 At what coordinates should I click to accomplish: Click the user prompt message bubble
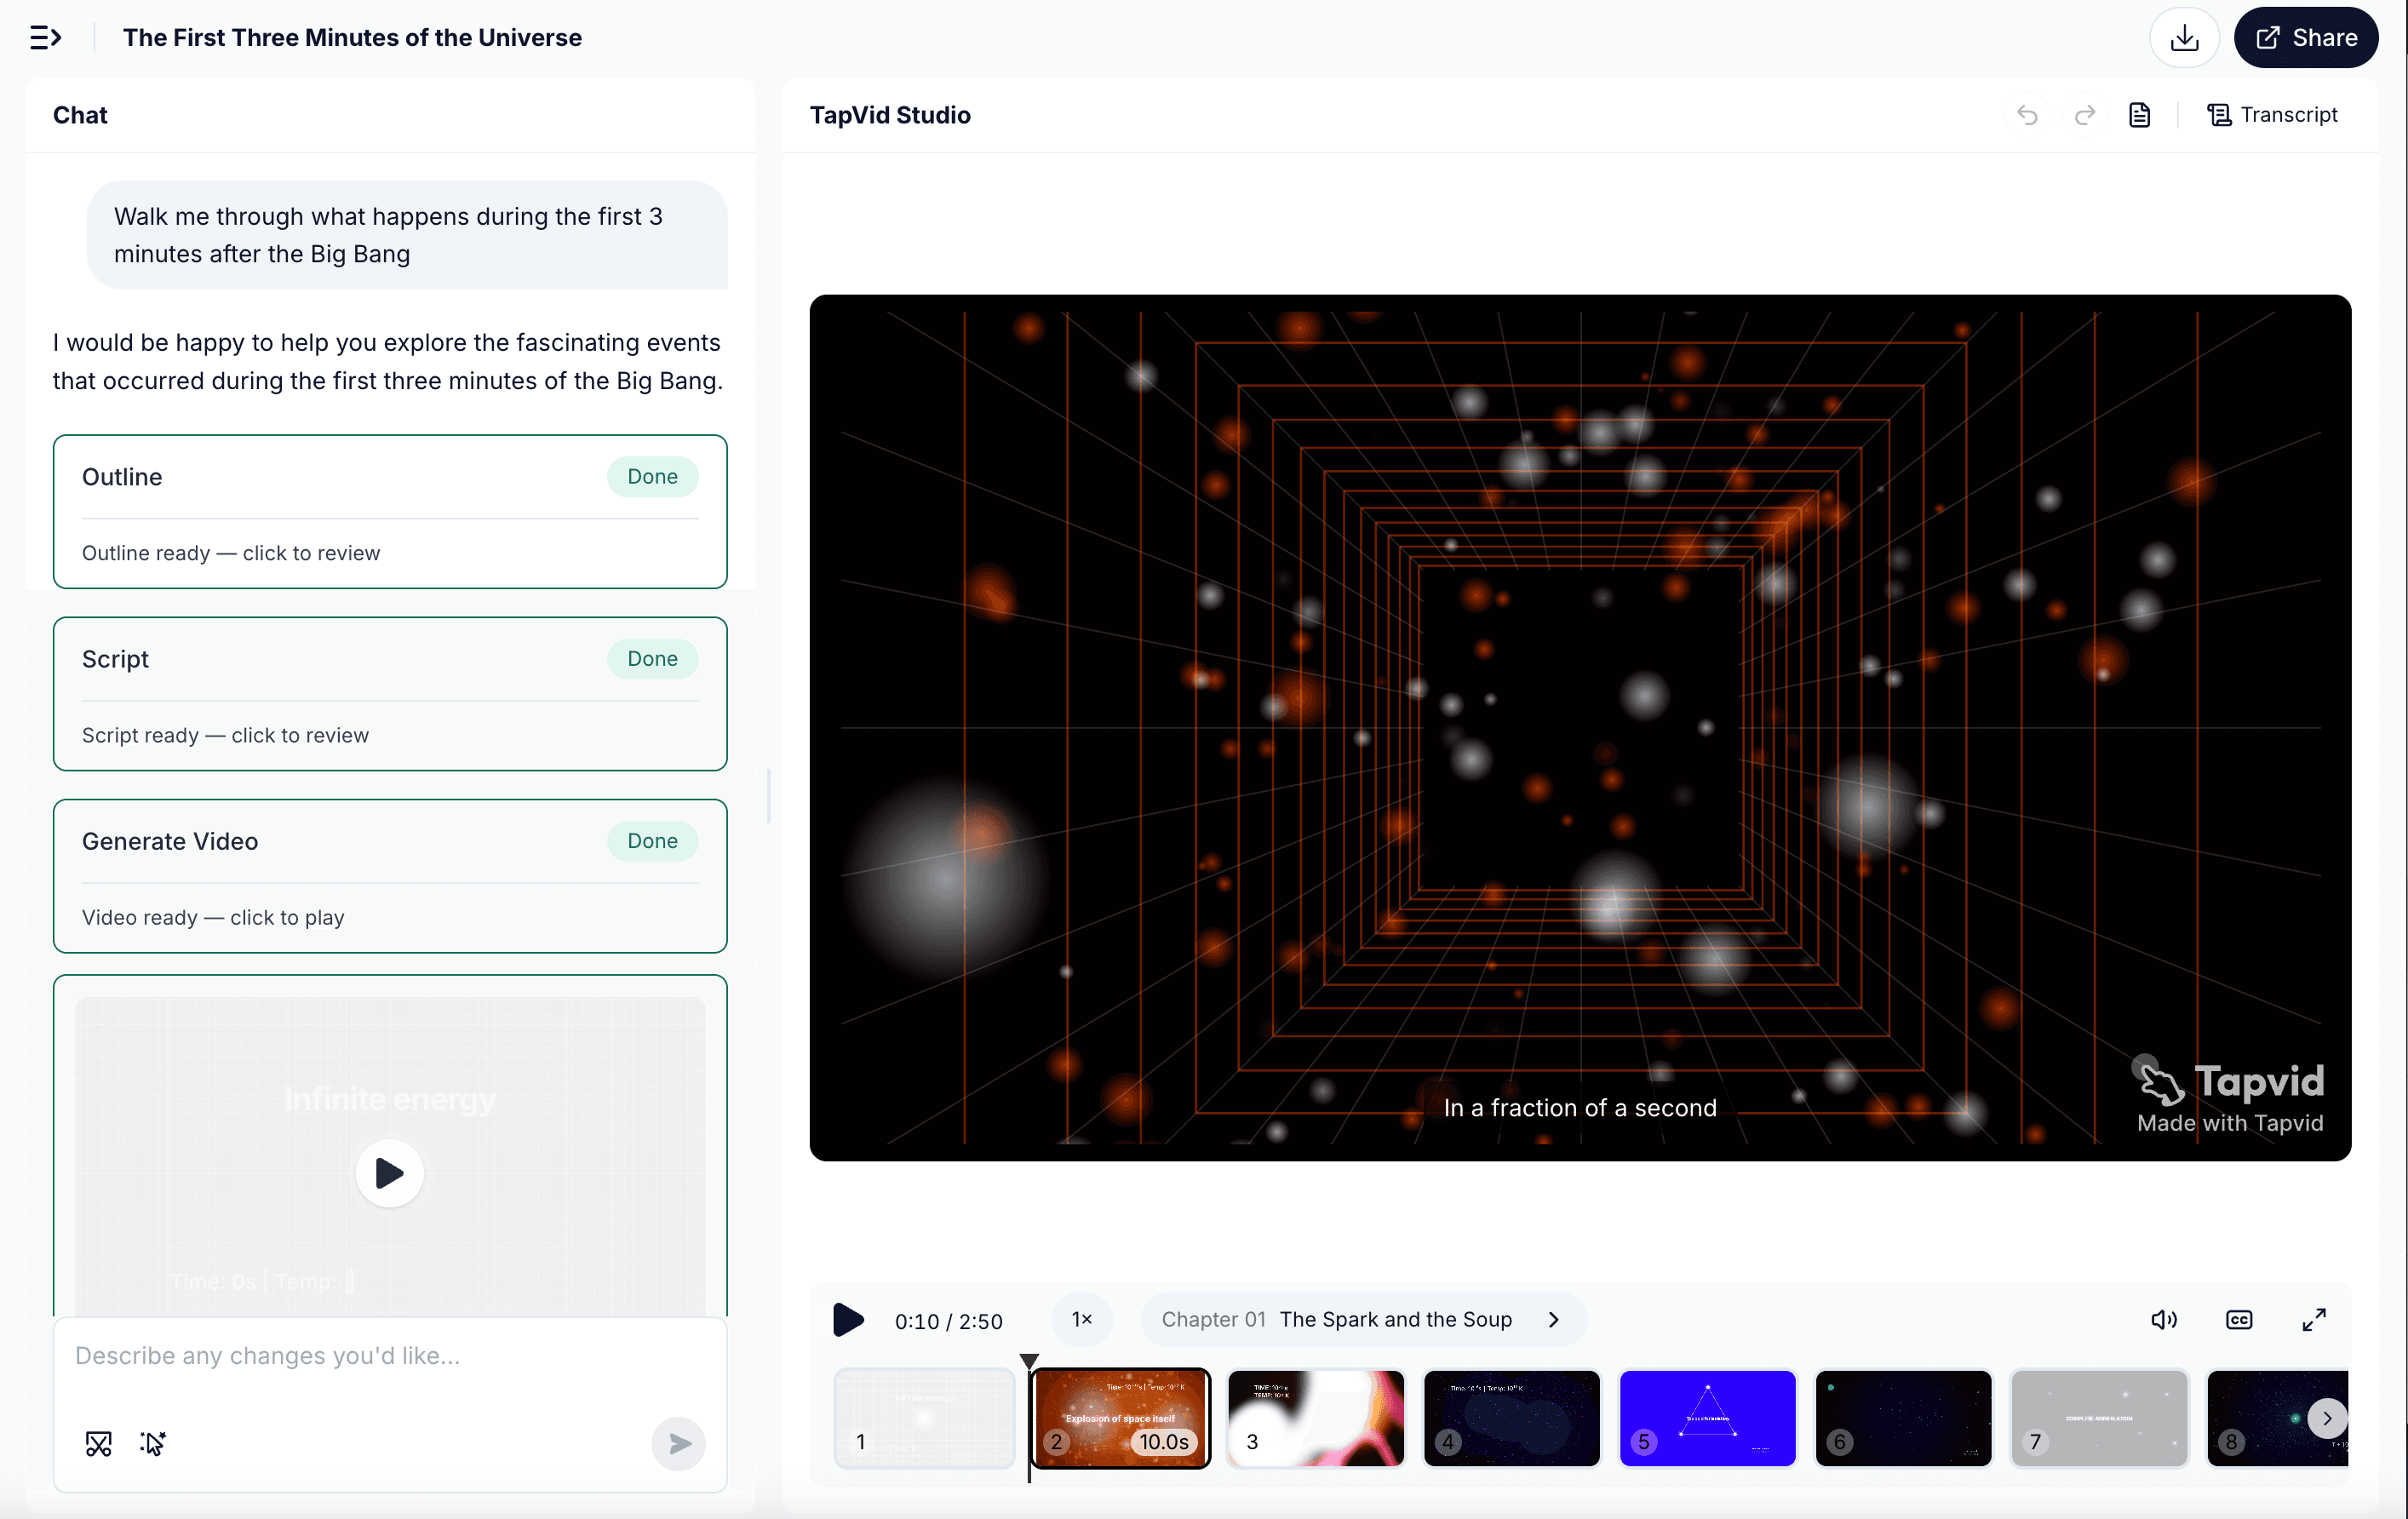[407, 235]
